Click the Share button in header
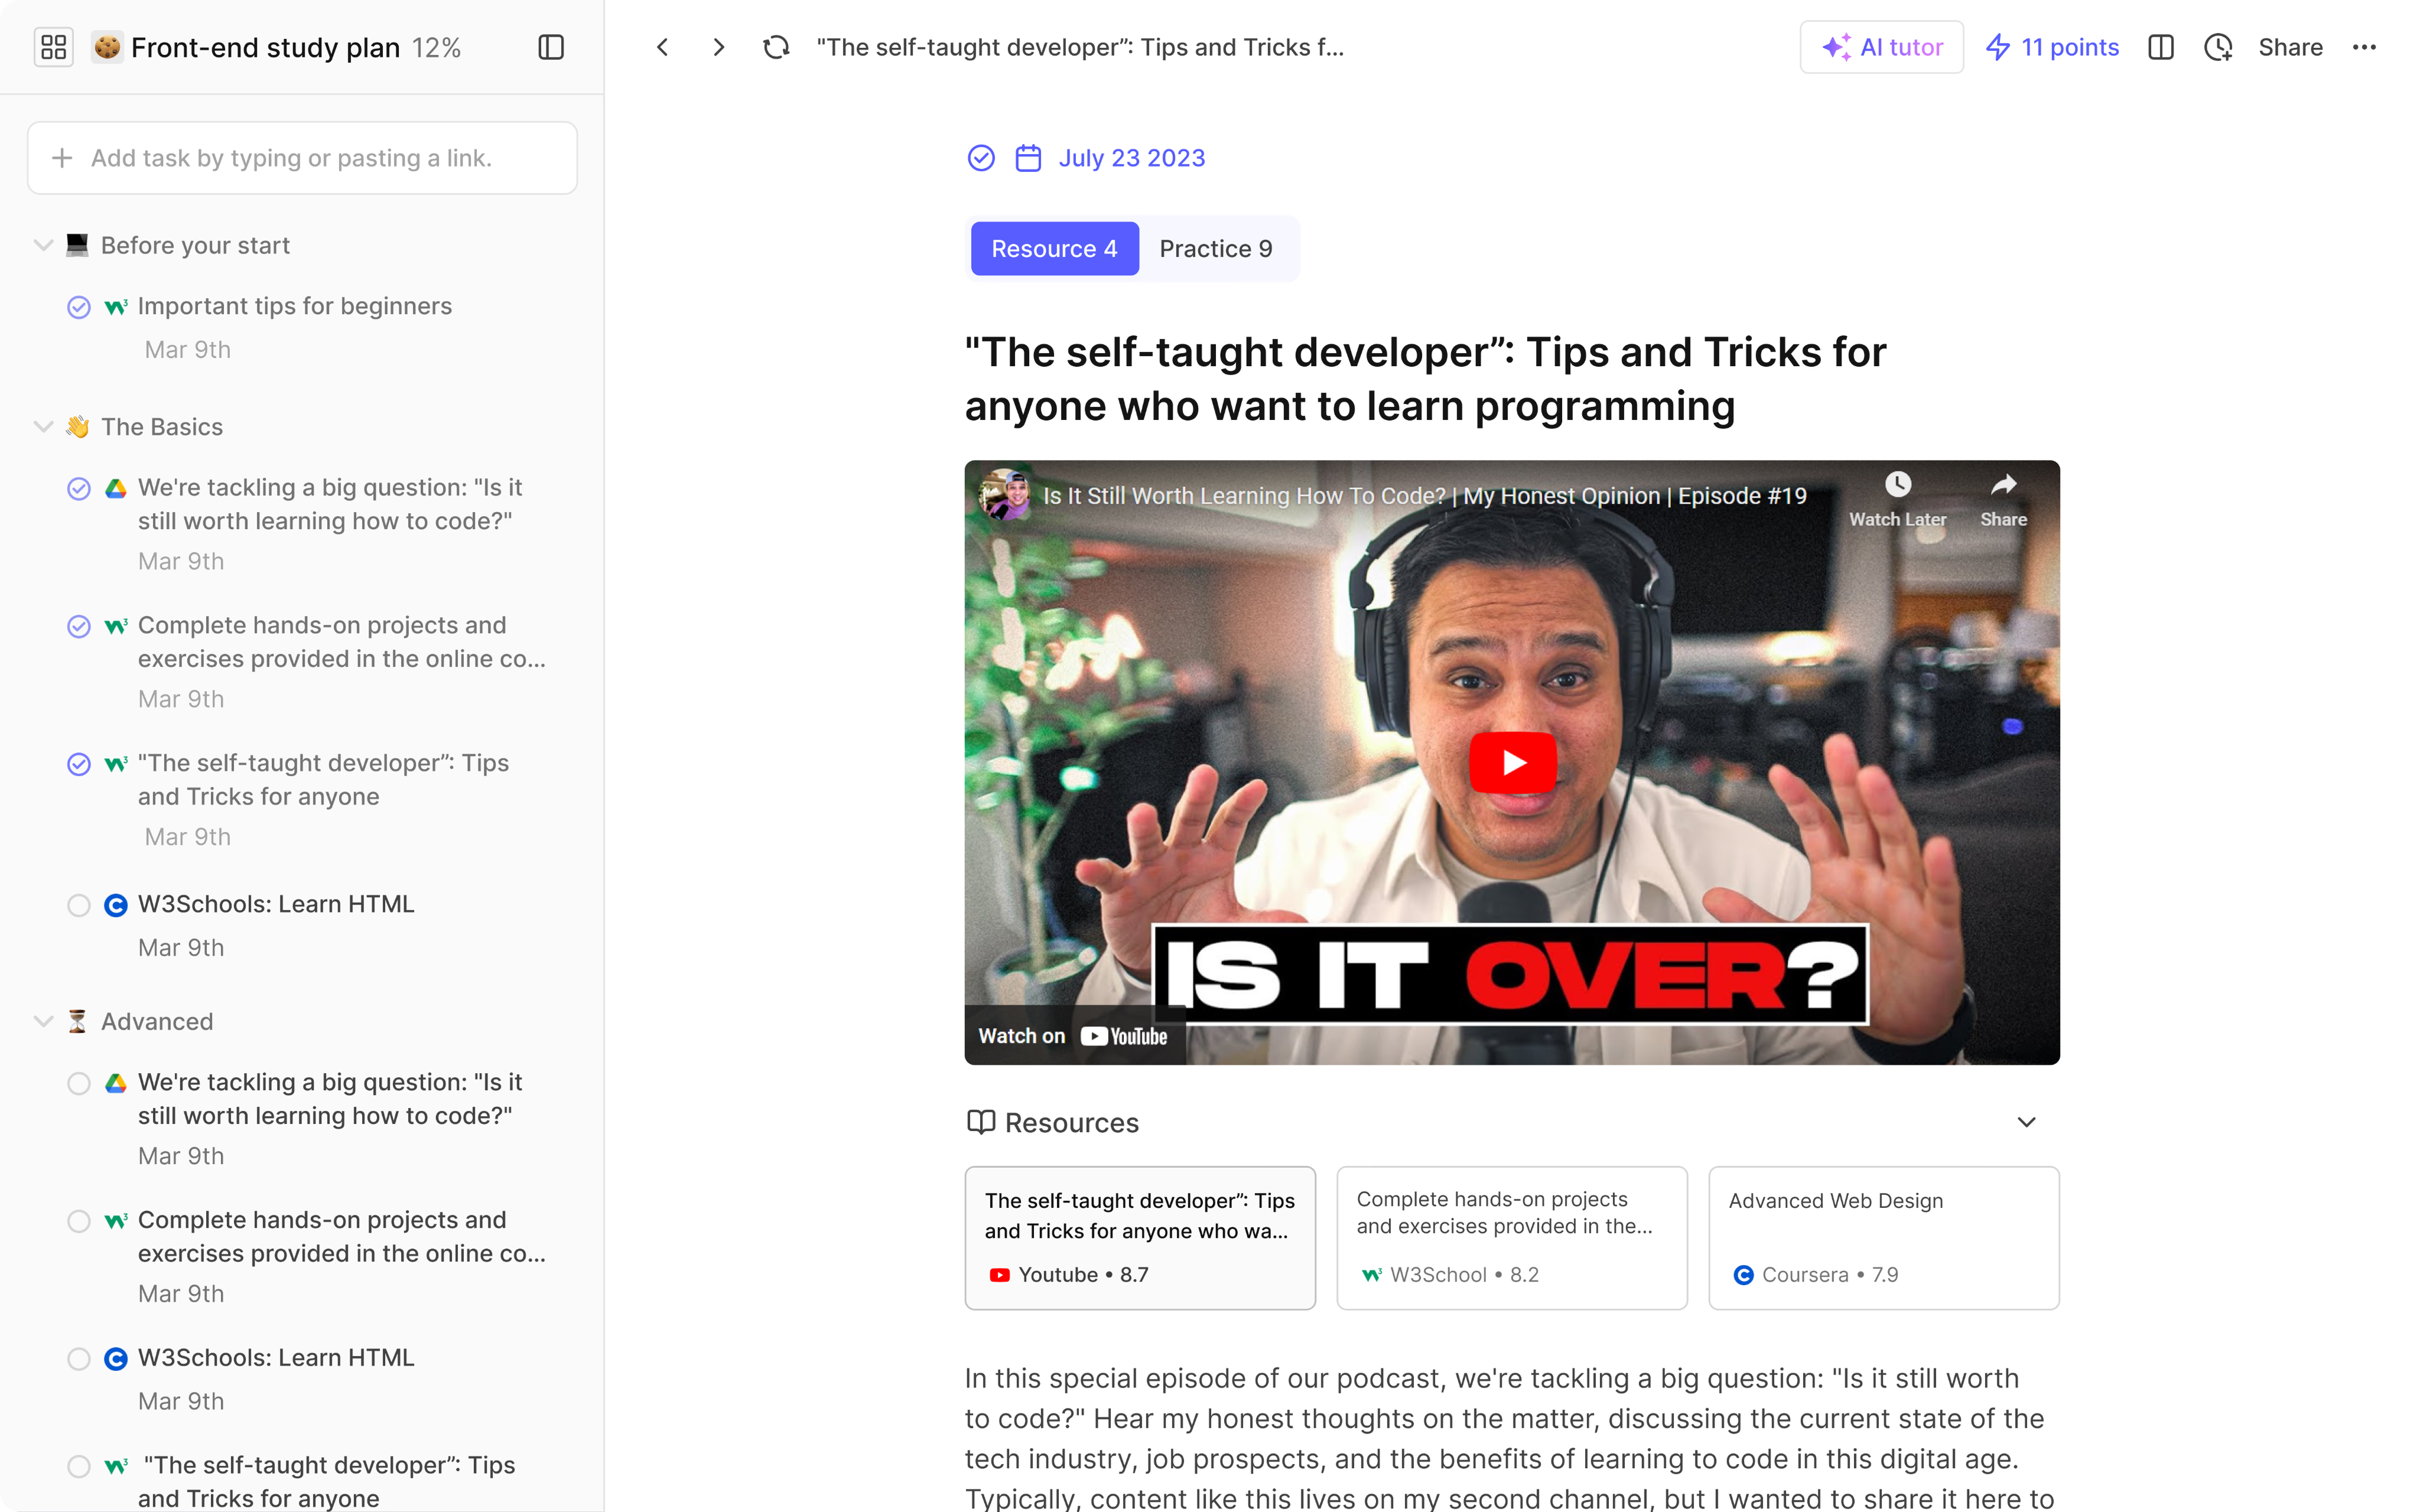 2290,47
